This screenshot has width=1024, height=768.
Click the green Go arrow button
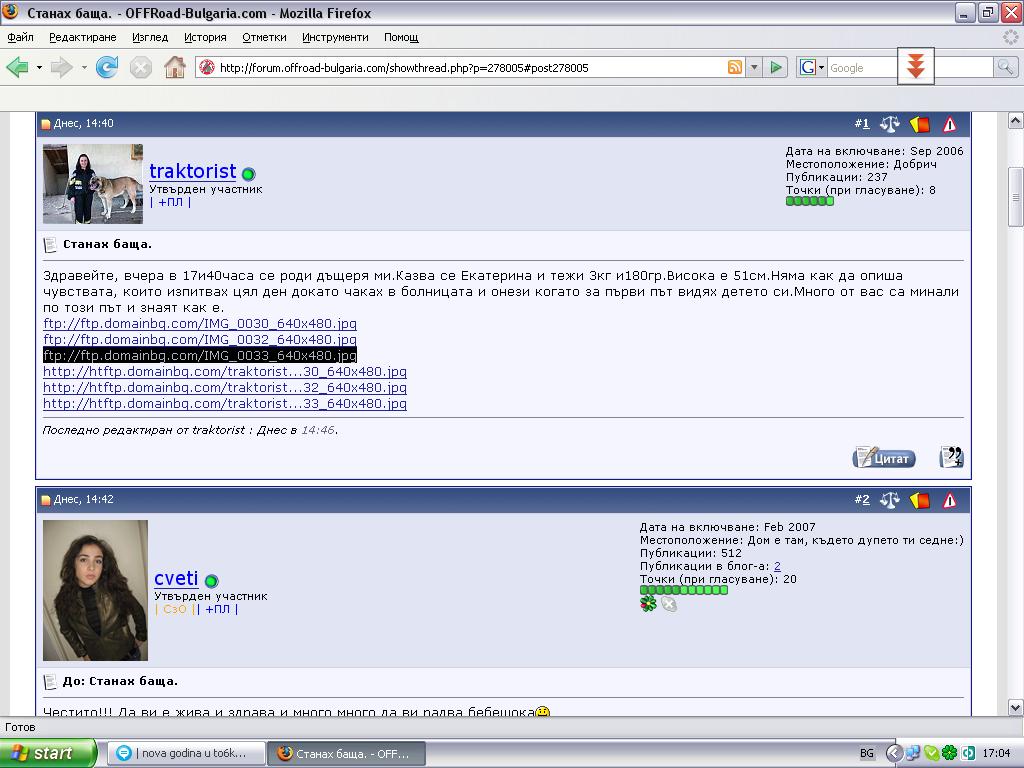point(775,67)
